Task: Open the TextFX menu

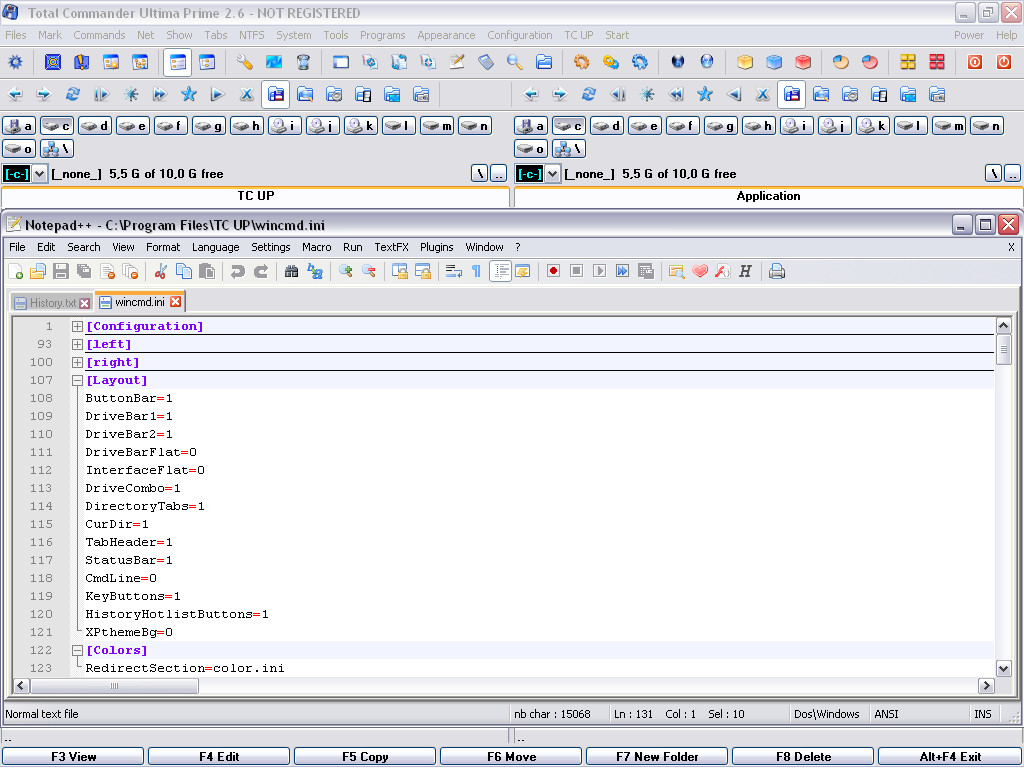Action: (391, 247)
